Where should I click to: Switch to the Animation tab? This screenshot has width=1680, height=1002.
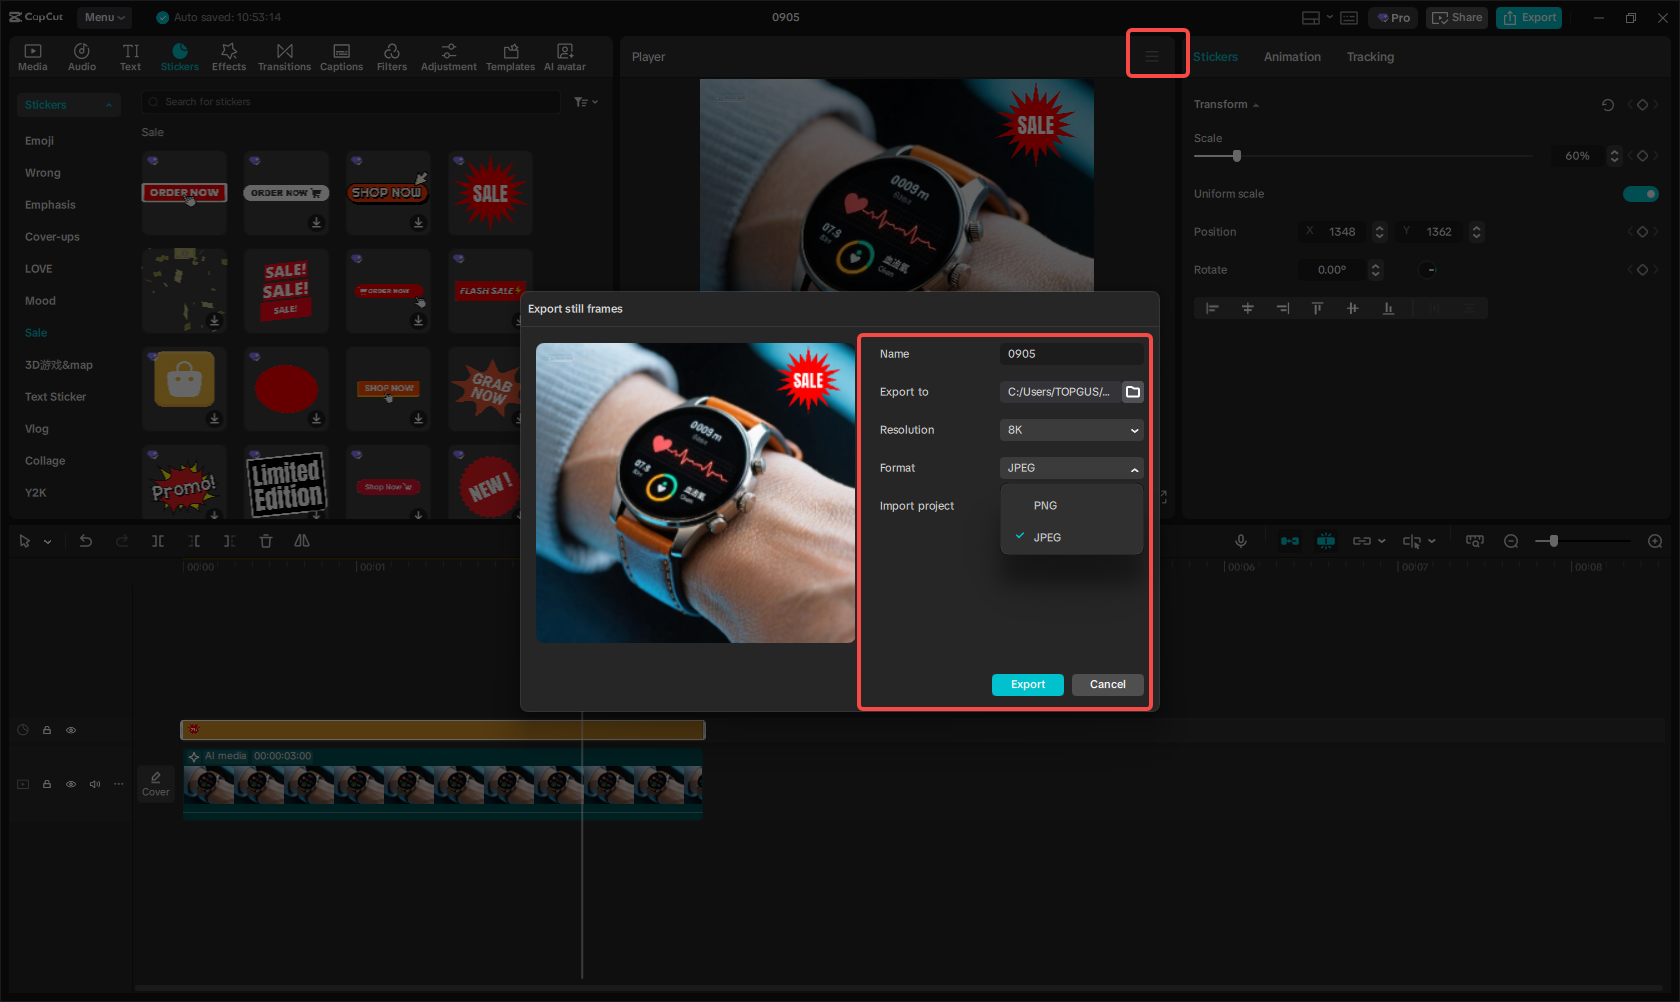(1291, 57)
